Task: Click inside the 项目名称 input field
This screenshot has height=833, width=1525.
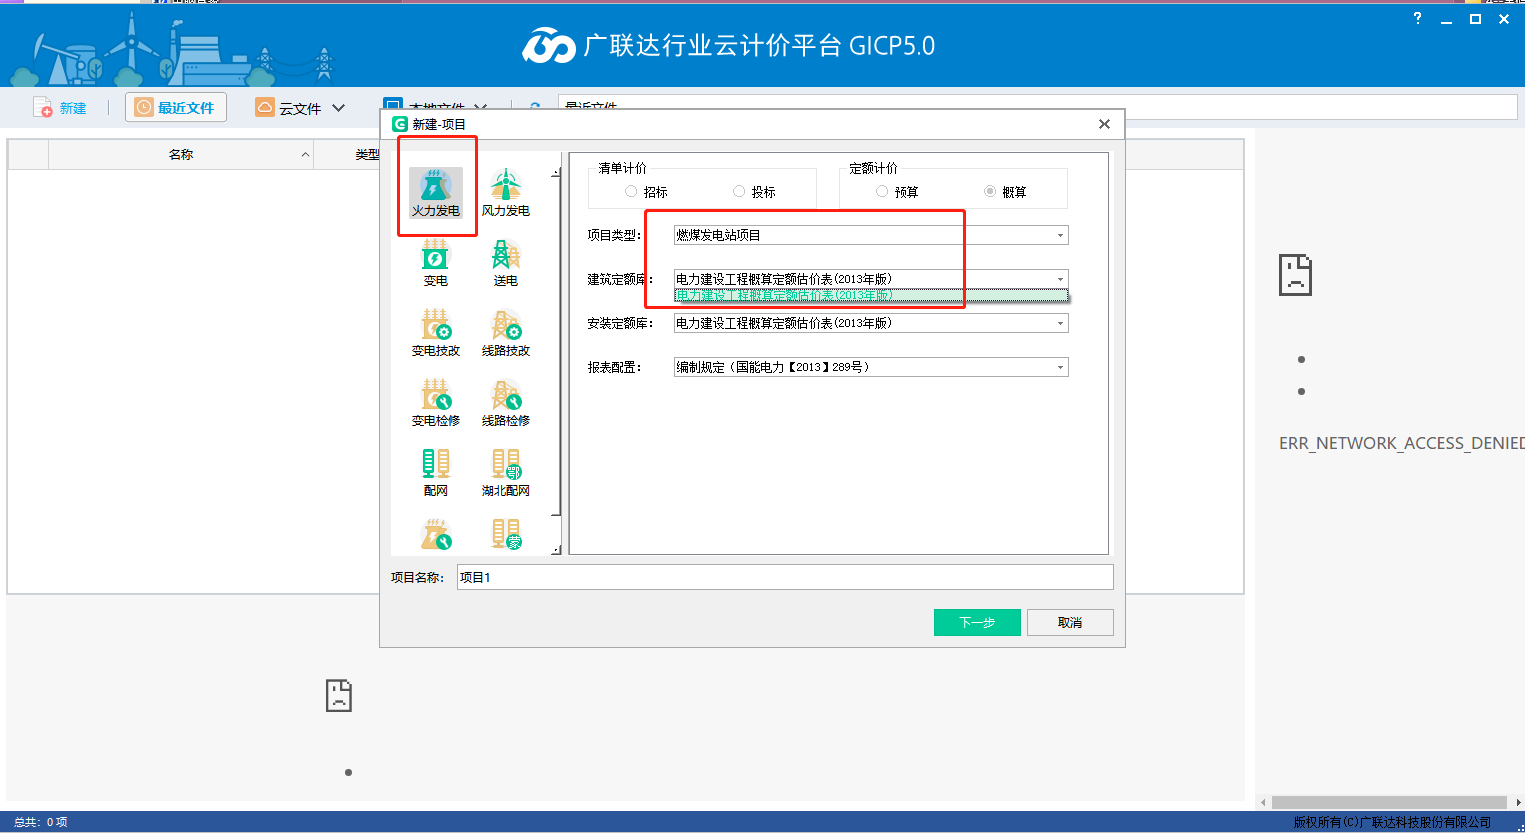Action: tap(700, 576)
